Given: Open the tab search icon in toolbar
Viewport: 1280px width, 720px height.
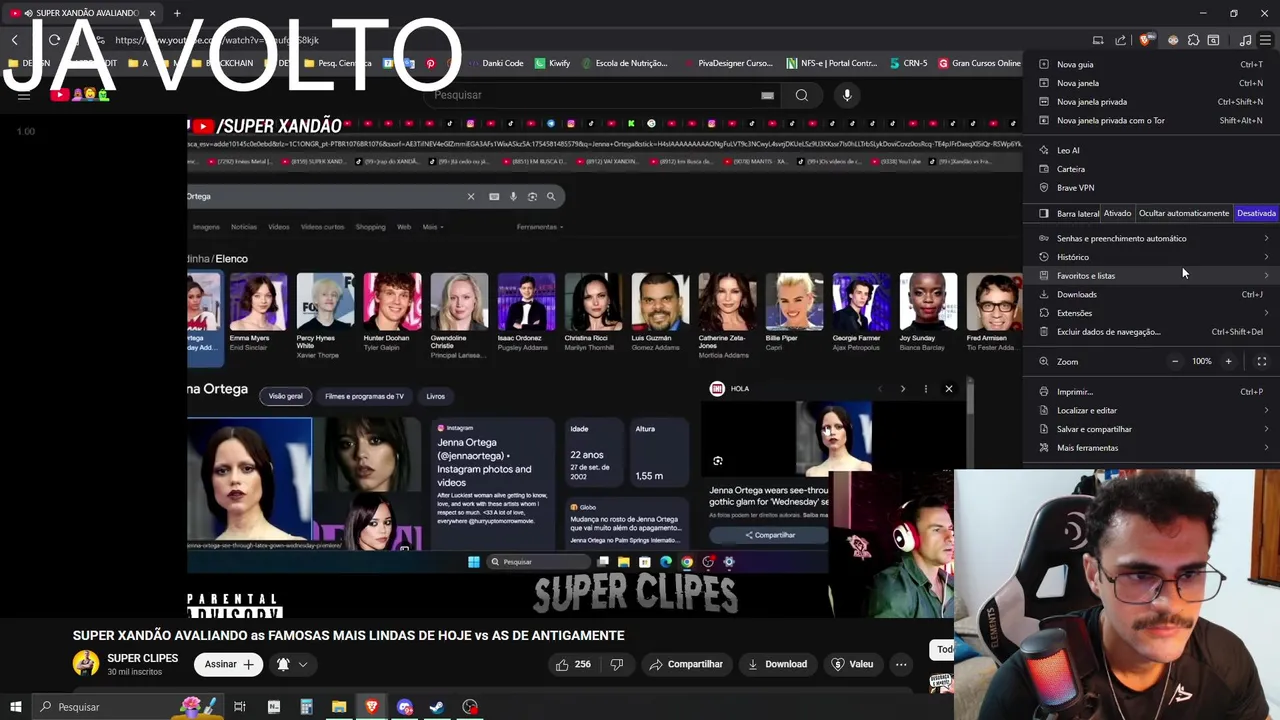Looking at the screenshot, I should pyautogui.click(x=1213, y=40).
